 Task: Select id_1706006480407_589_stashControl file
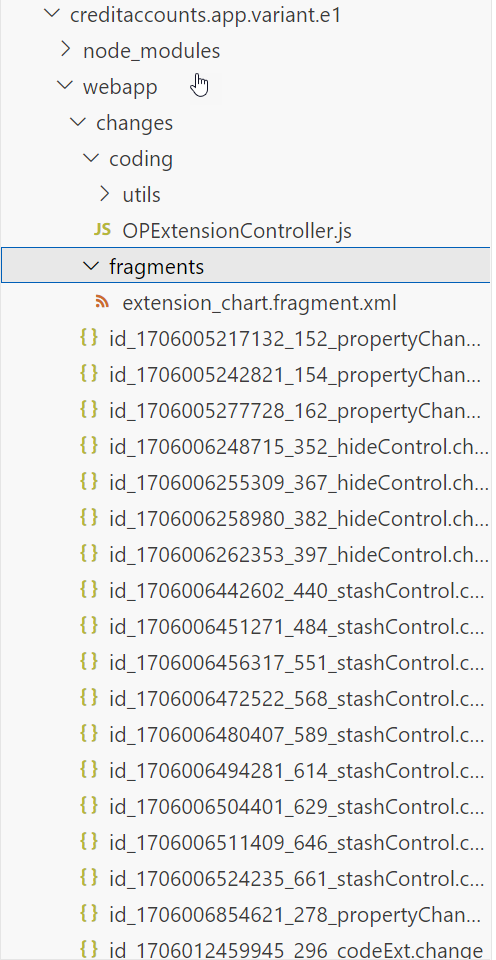tap(296, 734)
